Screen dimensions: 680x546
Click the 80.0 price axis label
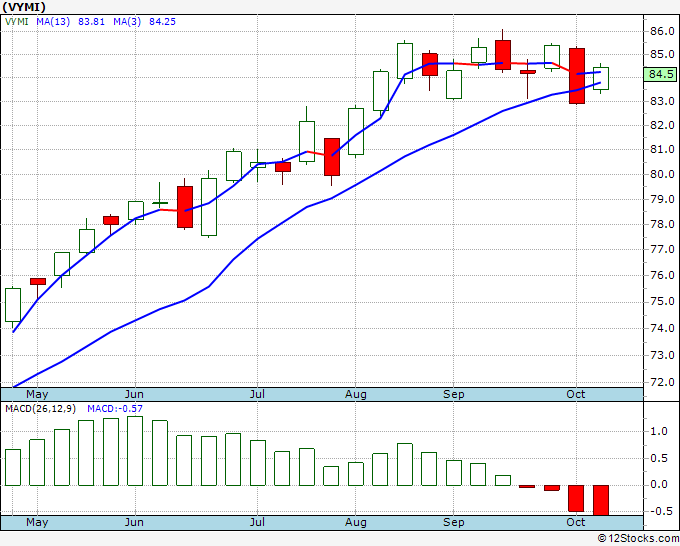click(662, 174)
